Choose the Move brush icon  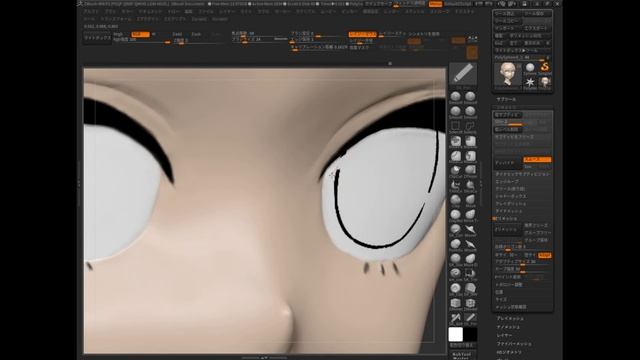tap(470, 200)
